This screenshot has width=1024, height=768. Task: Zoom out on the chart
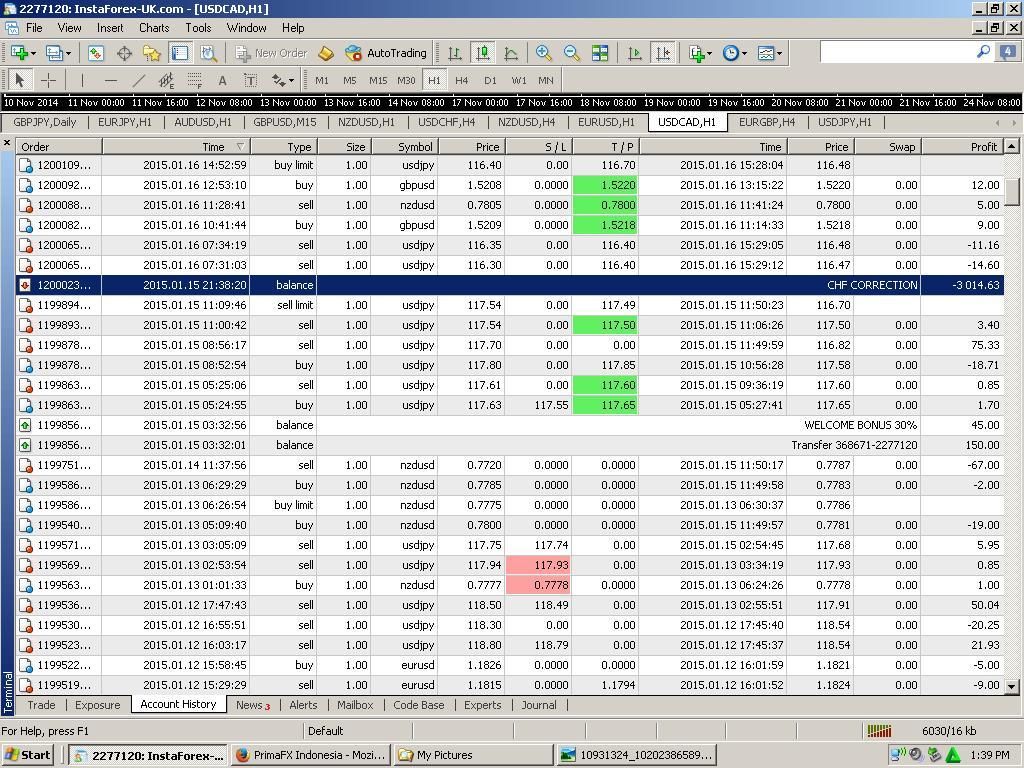[x=571, y=53]
